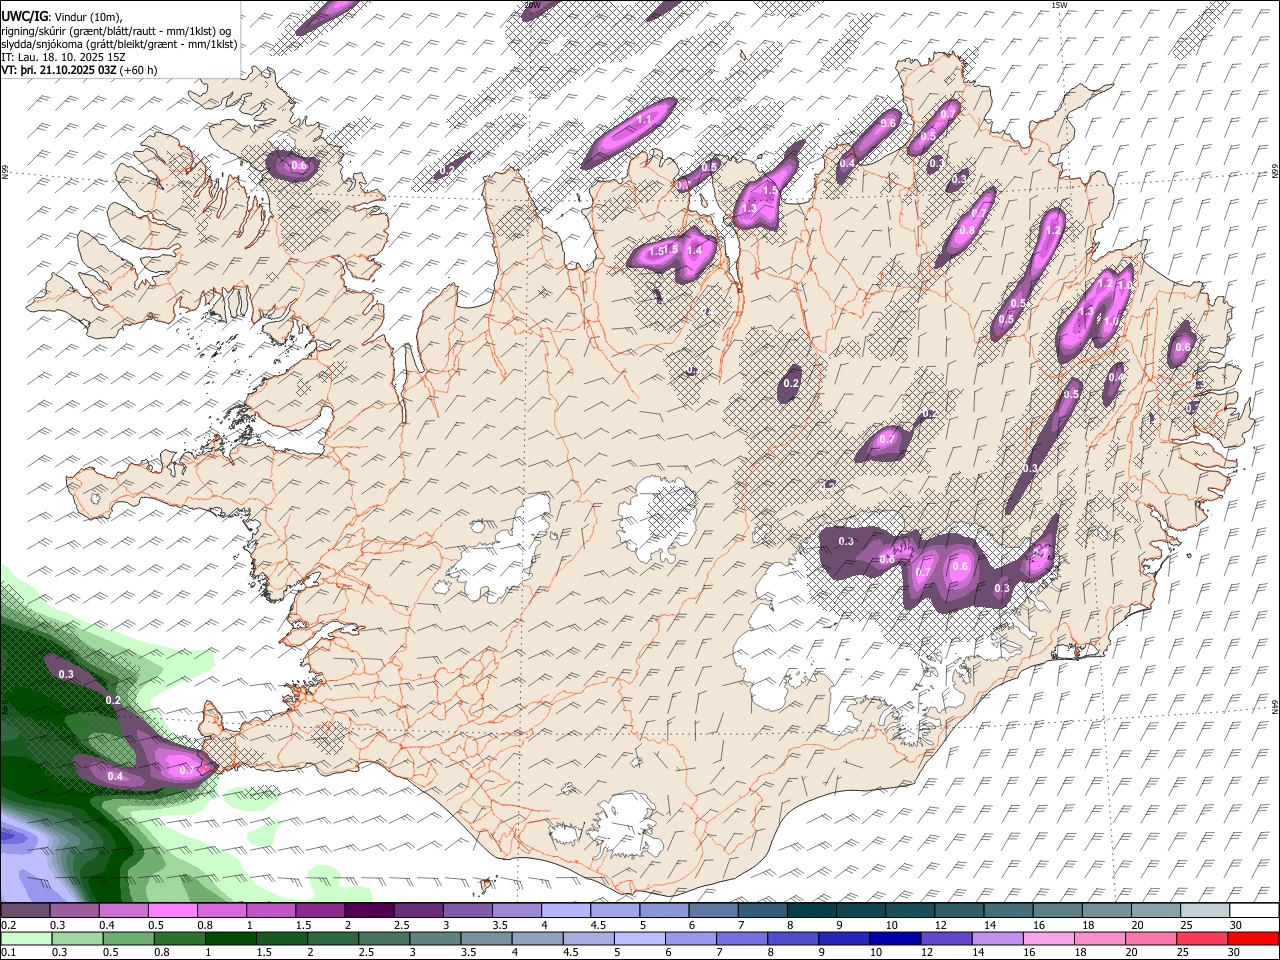Click the '1.4' snow value label

pyautogui.click(x=694, y=249)
